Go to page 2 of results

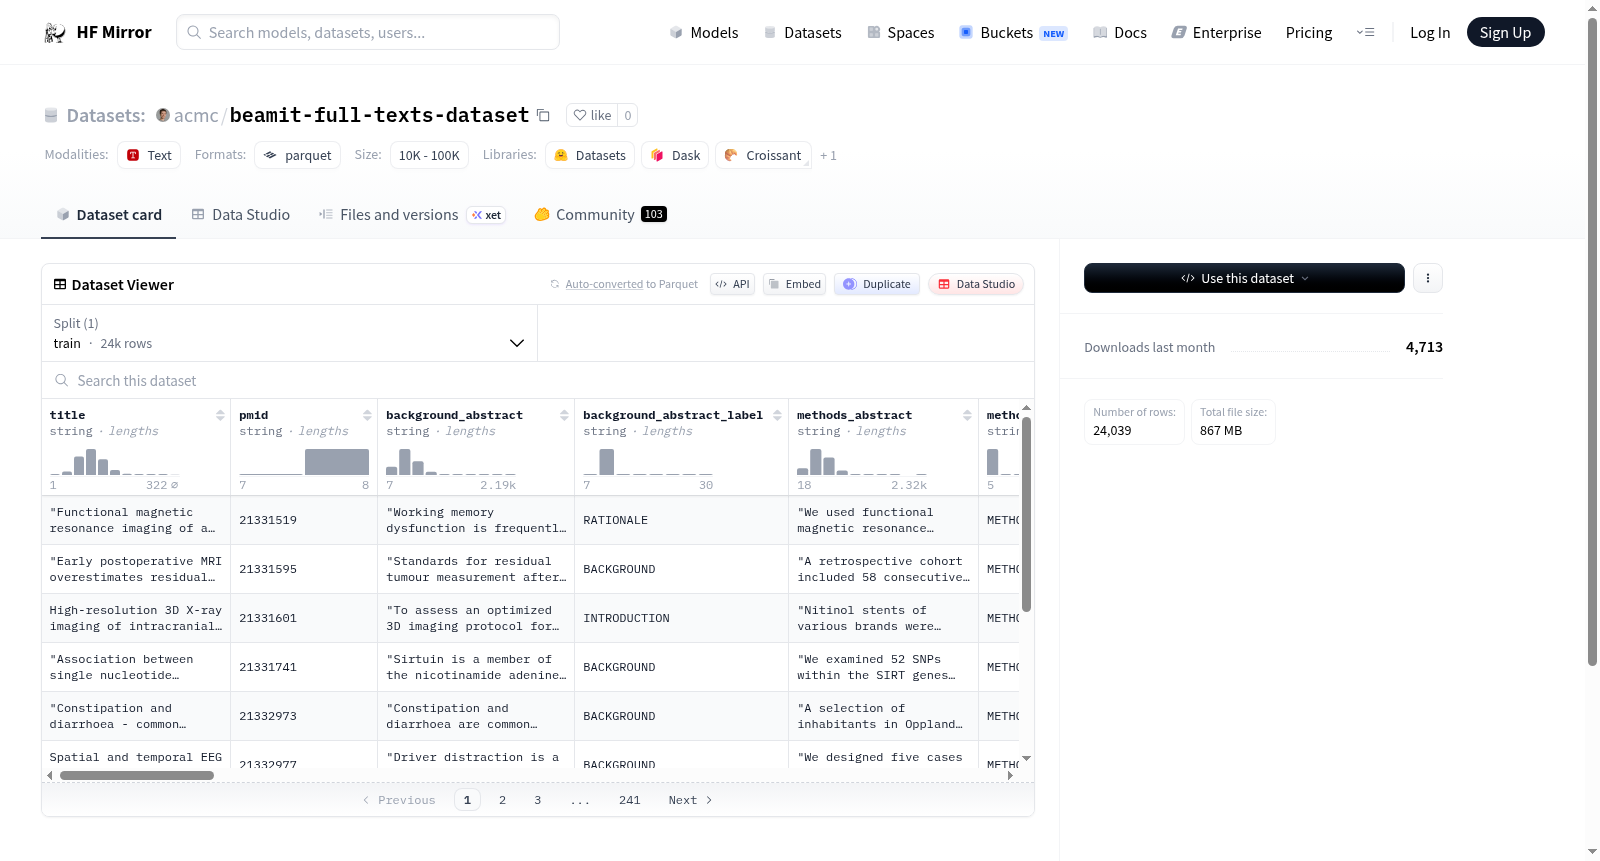tap(502, 800)
